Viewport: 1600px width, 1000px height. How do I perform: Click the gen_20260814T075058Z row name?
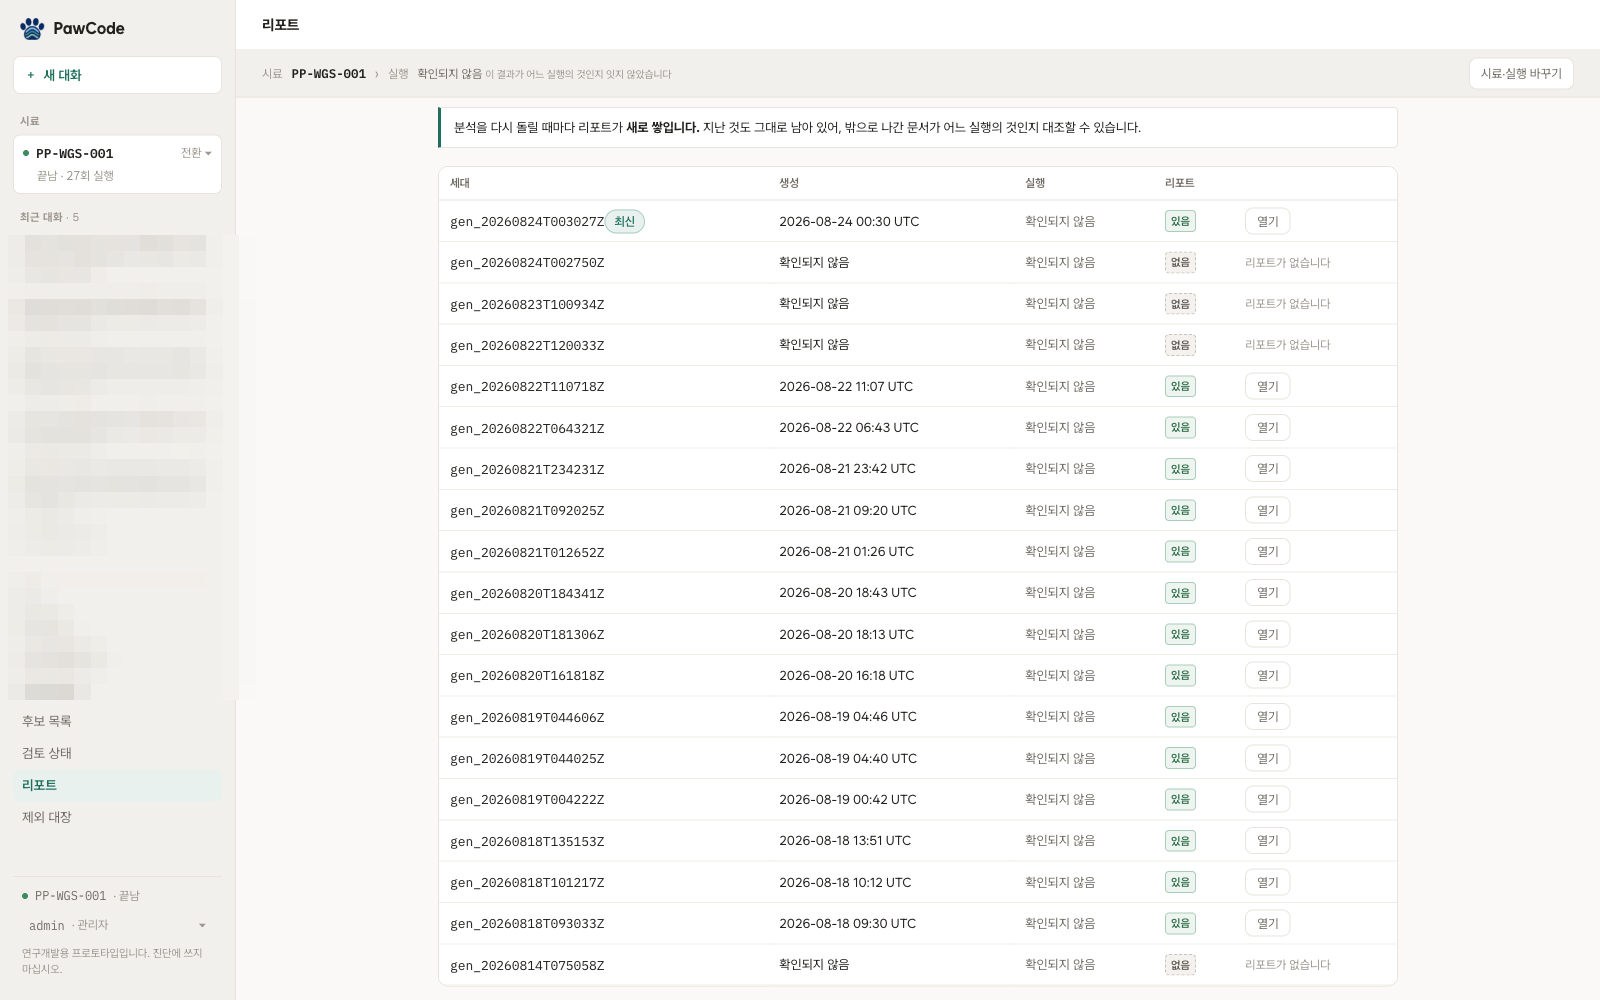[x=527, y=965]
